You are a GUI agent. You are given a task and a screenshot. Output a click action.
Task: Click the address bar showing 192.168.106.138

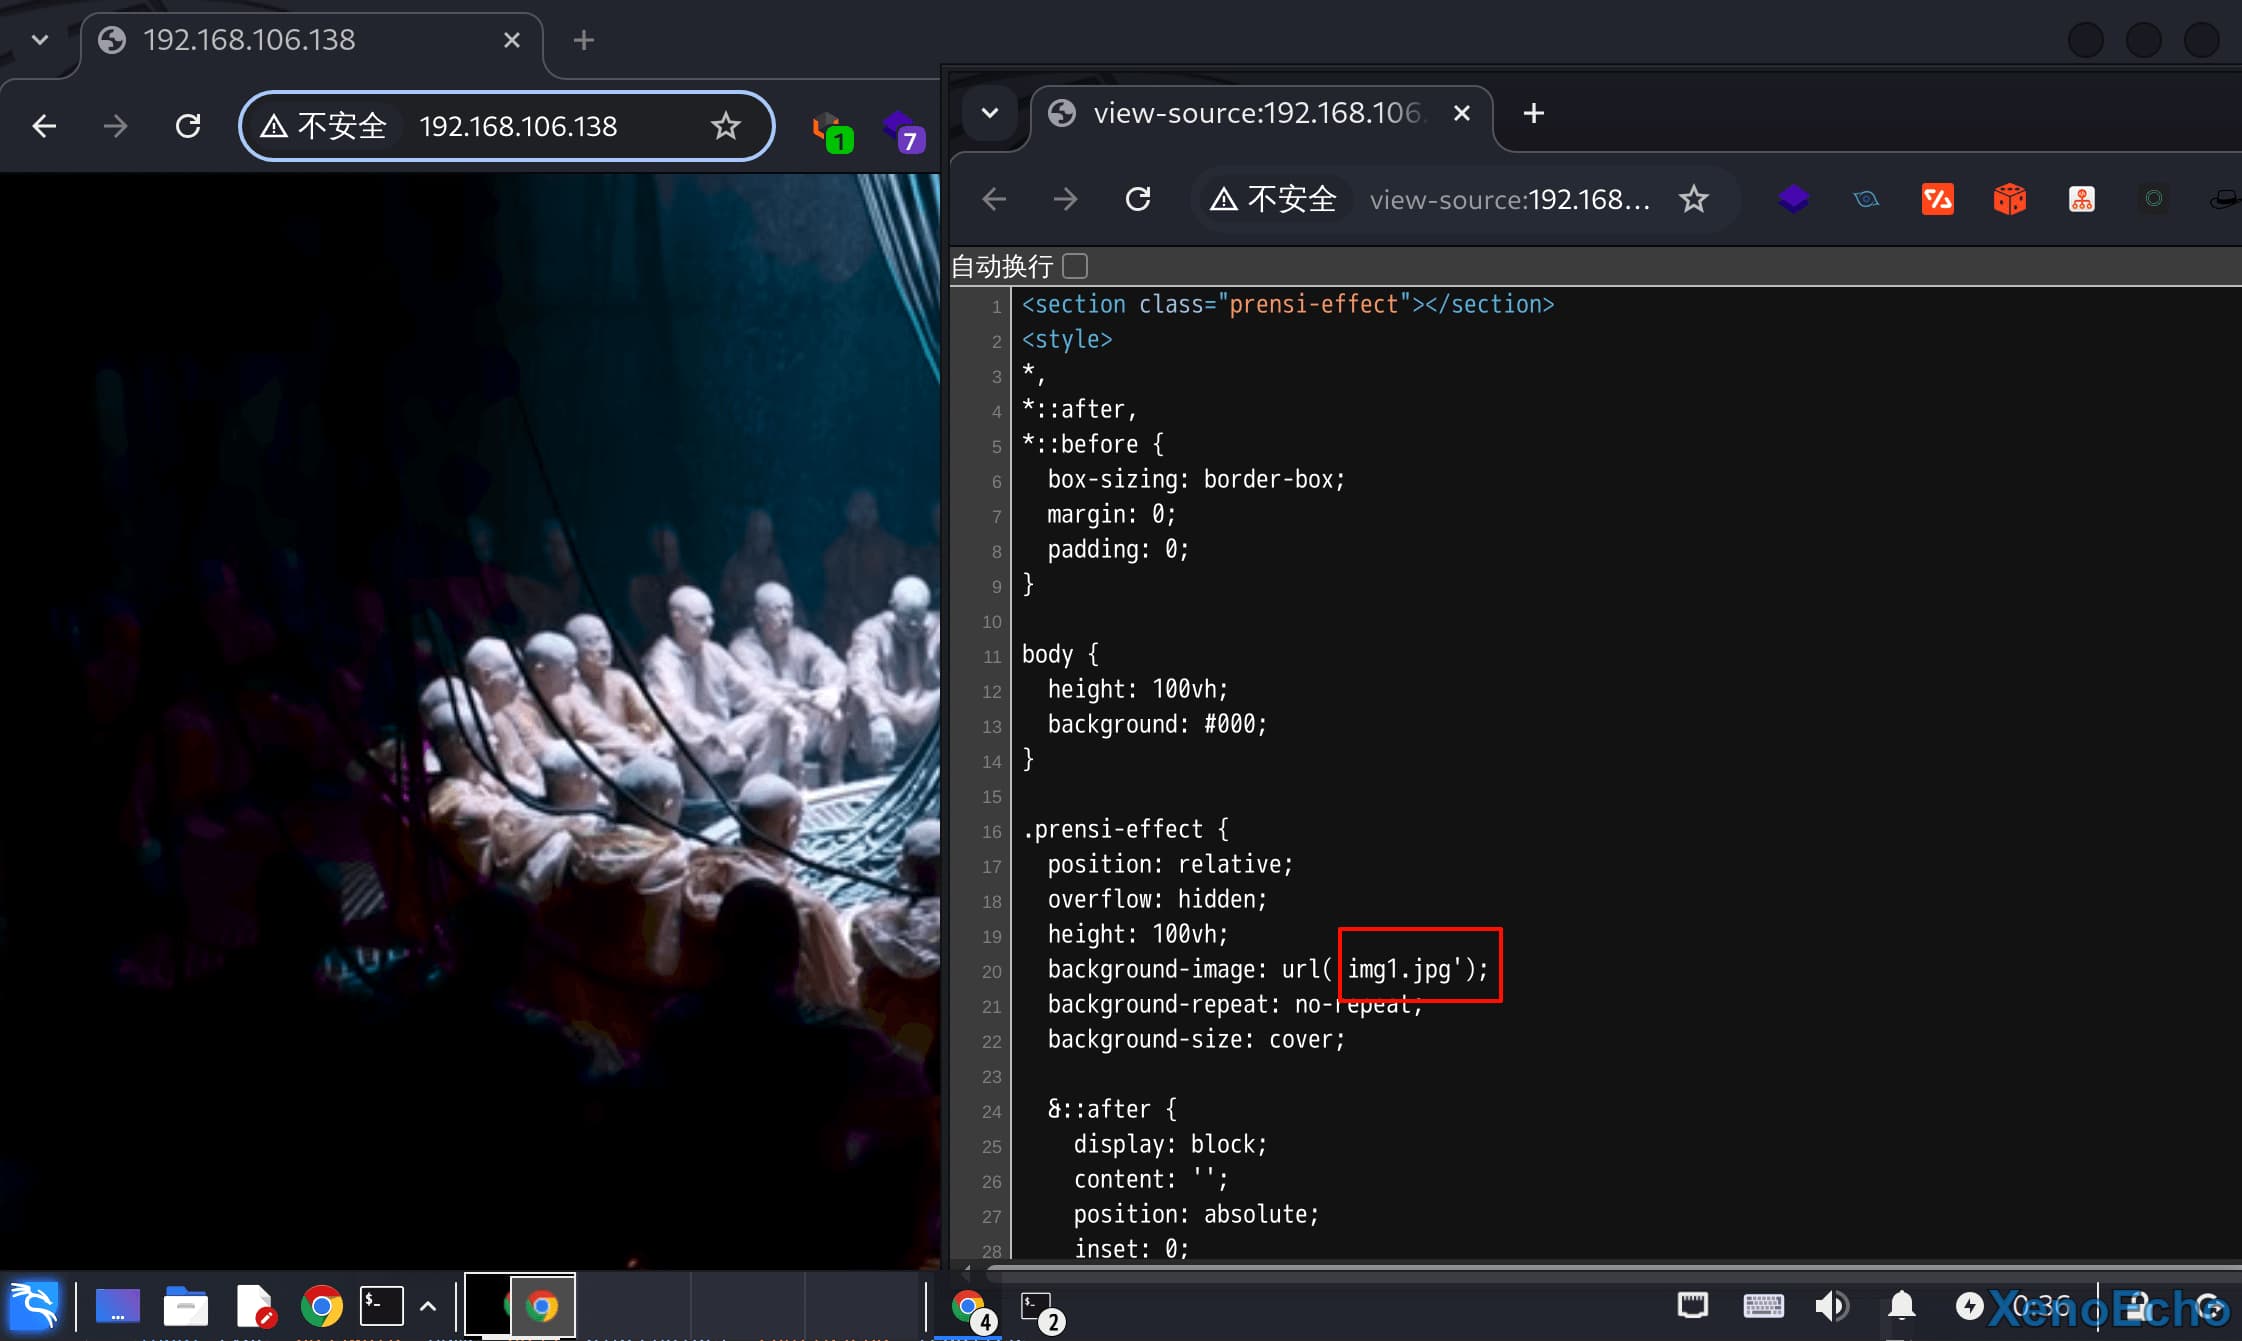[x=518, y=126]
